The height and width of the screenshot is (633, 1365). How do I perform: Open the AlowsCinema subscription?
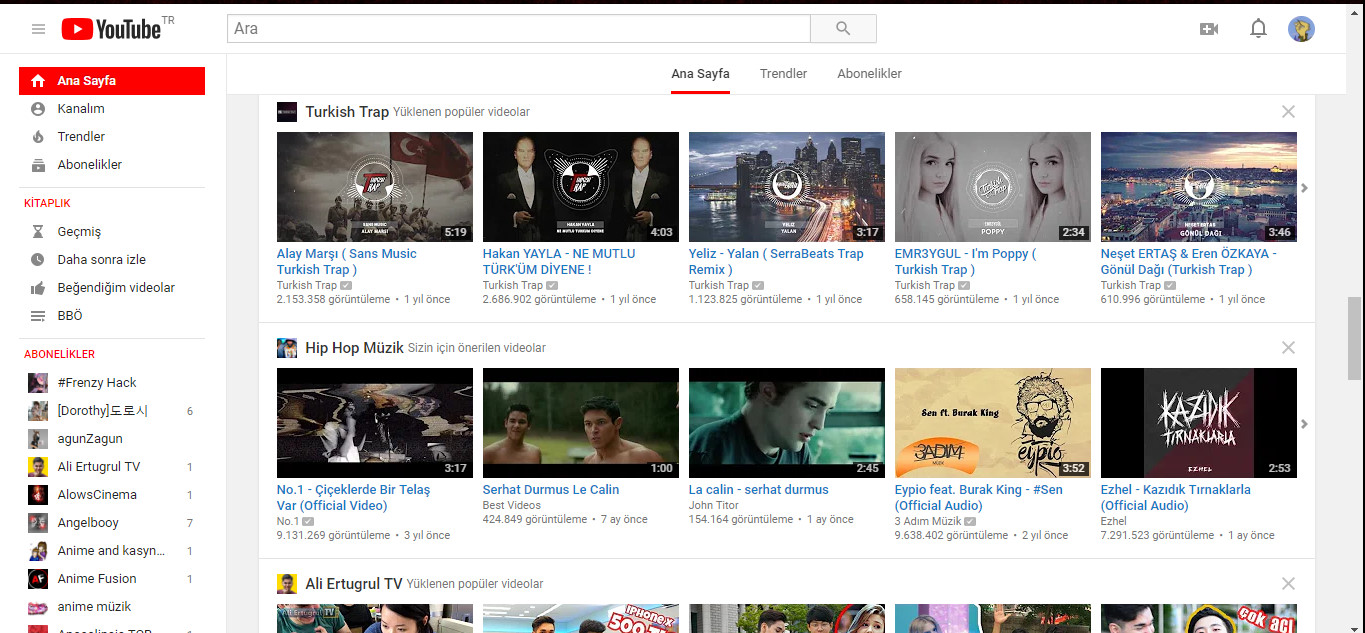click(x=112, y=495)
